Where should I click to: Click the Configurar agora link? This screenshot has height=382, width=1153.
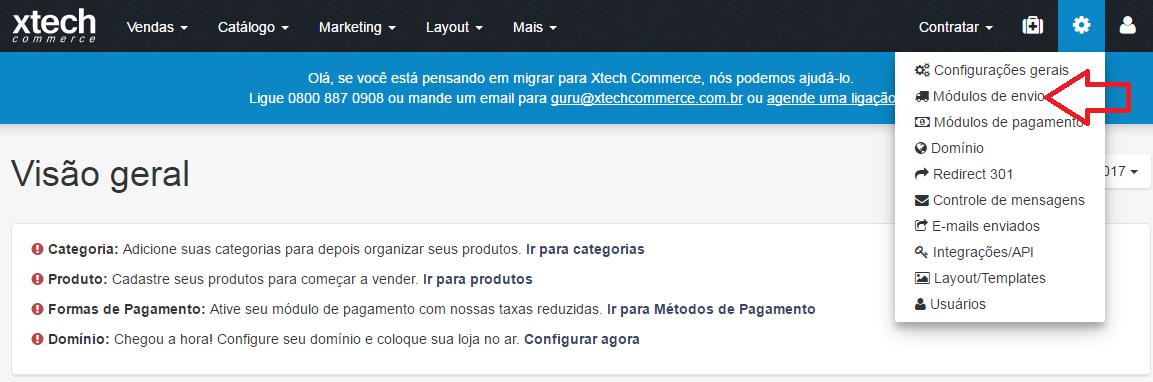click(582, 339)
